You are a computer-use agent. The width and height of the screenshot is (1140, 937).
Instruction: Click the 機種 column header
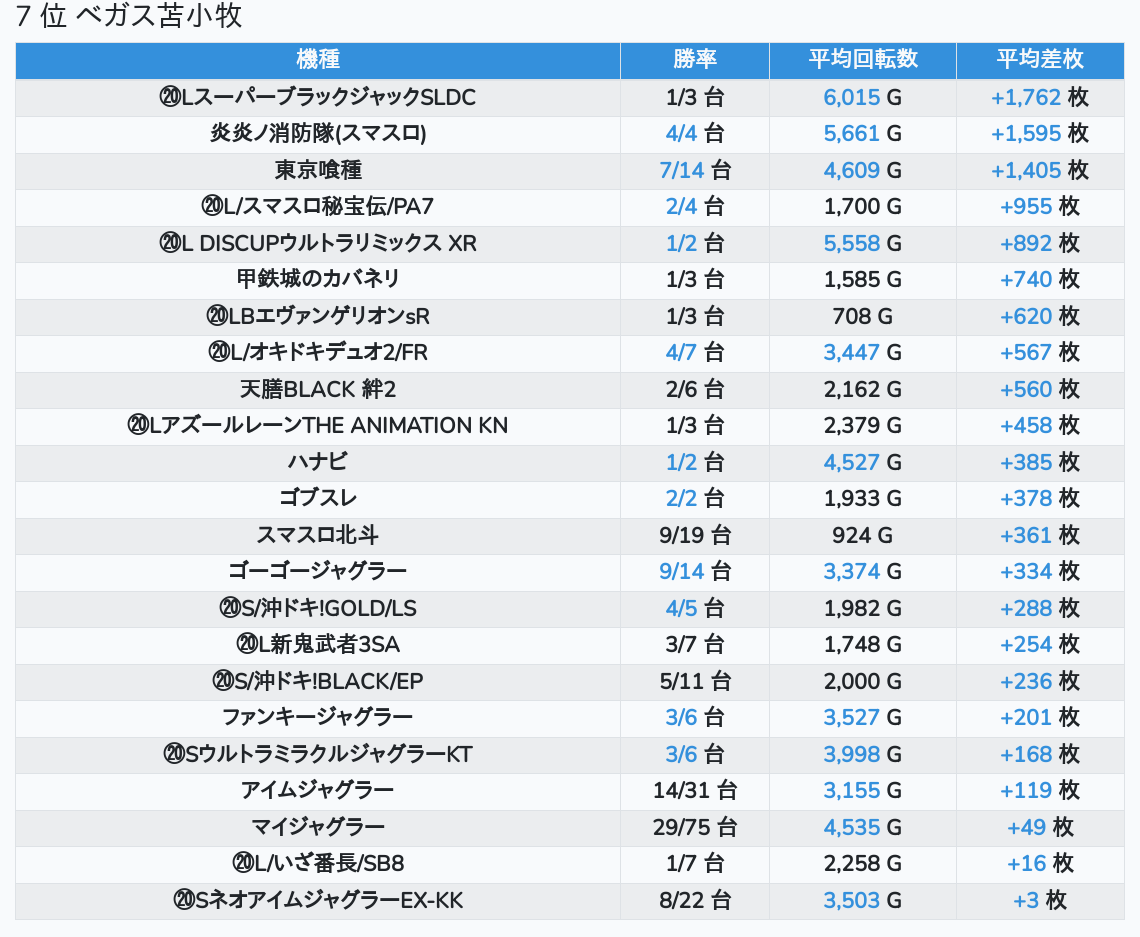318,60
